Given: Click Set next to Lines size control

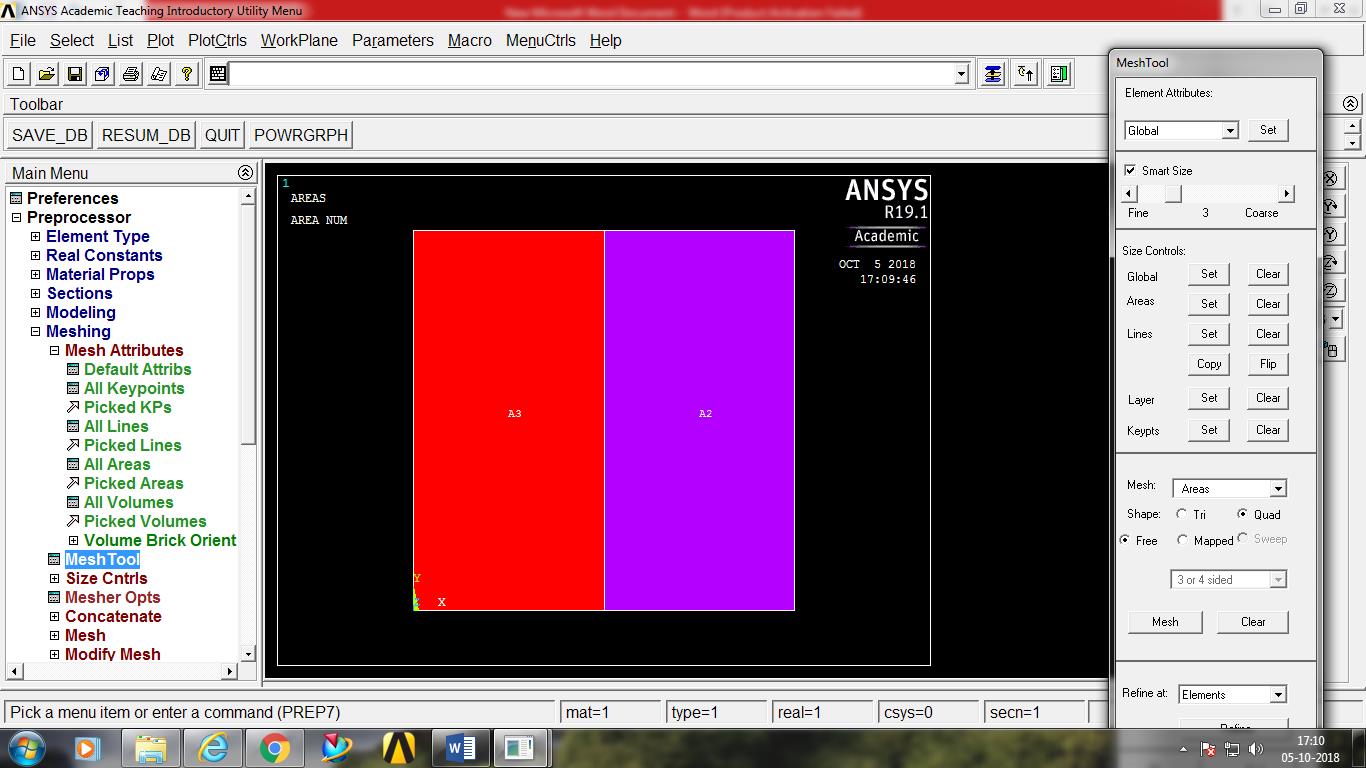Looking at the screenshot, I should (x=1209, y=334).
